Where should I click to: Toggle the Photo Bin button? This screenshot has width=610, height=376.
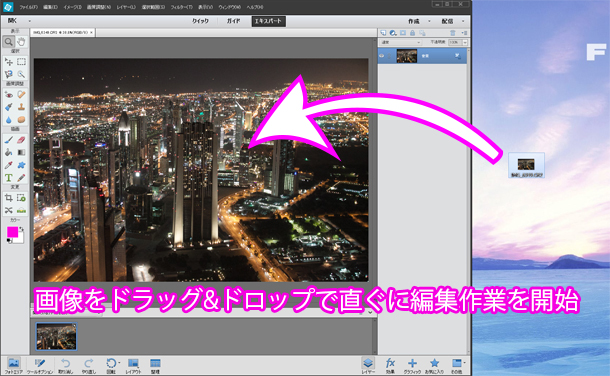click(x=14, y=366)
